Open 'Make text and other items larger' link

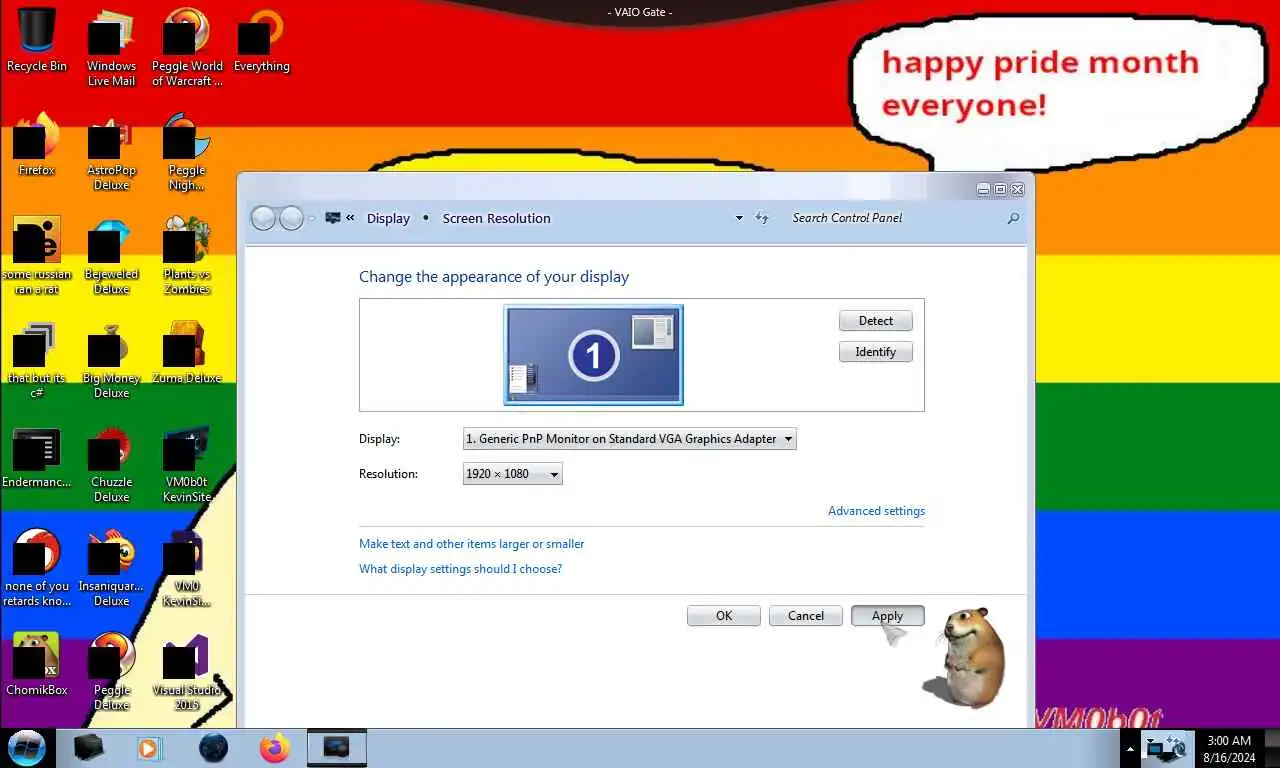pyautogui.click(x=471, y=544)
